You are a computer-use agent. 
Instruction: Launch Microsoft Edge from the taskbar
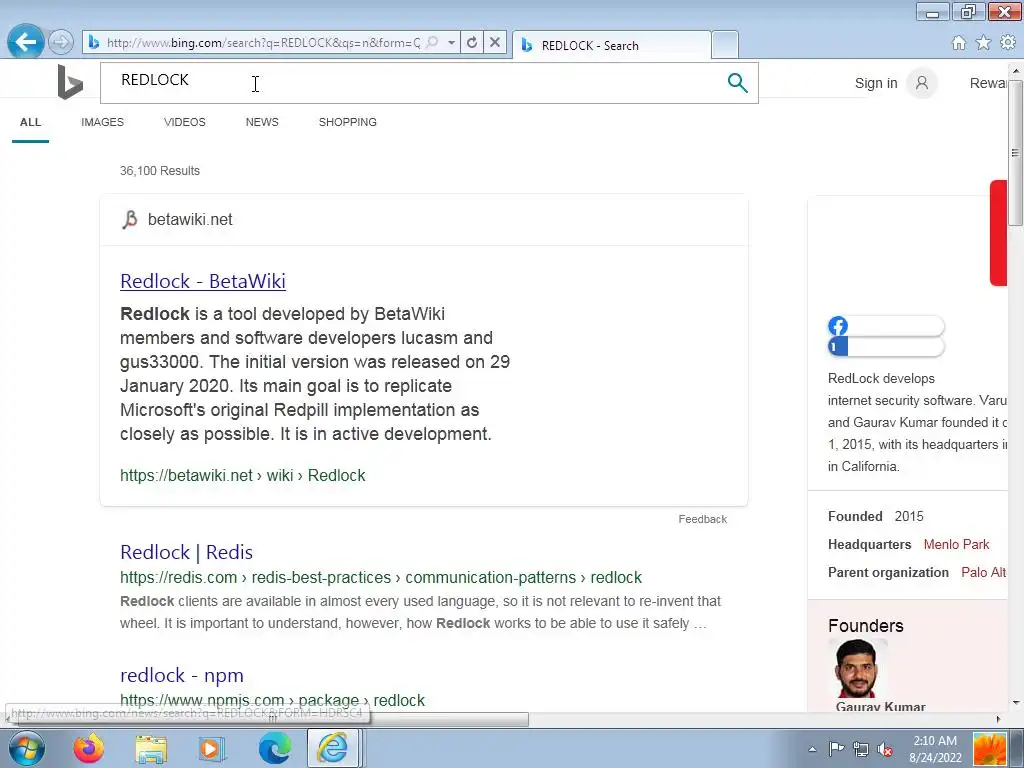[x=275, y=748]
